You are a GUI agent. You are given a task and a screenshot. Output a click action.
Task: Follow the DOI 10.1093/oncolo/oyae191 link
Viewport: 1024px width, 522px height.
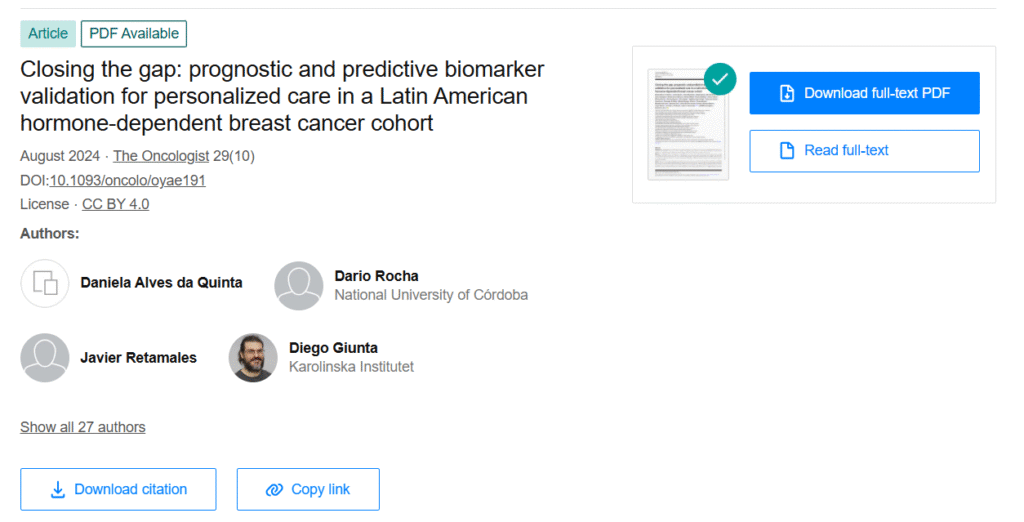(x=128, y=180)
